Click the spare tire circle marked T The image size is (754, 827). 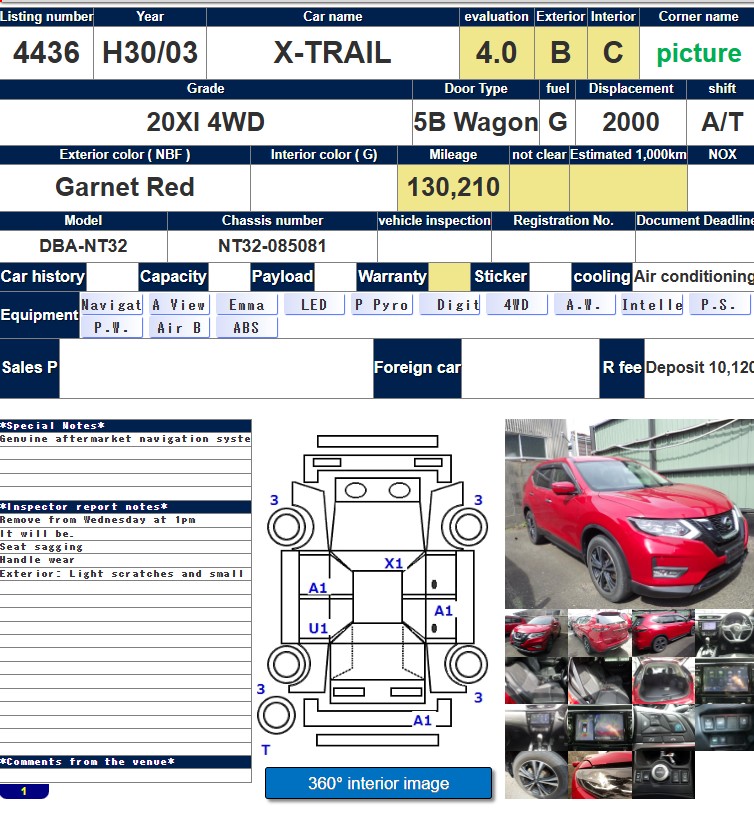pos(276,715)
